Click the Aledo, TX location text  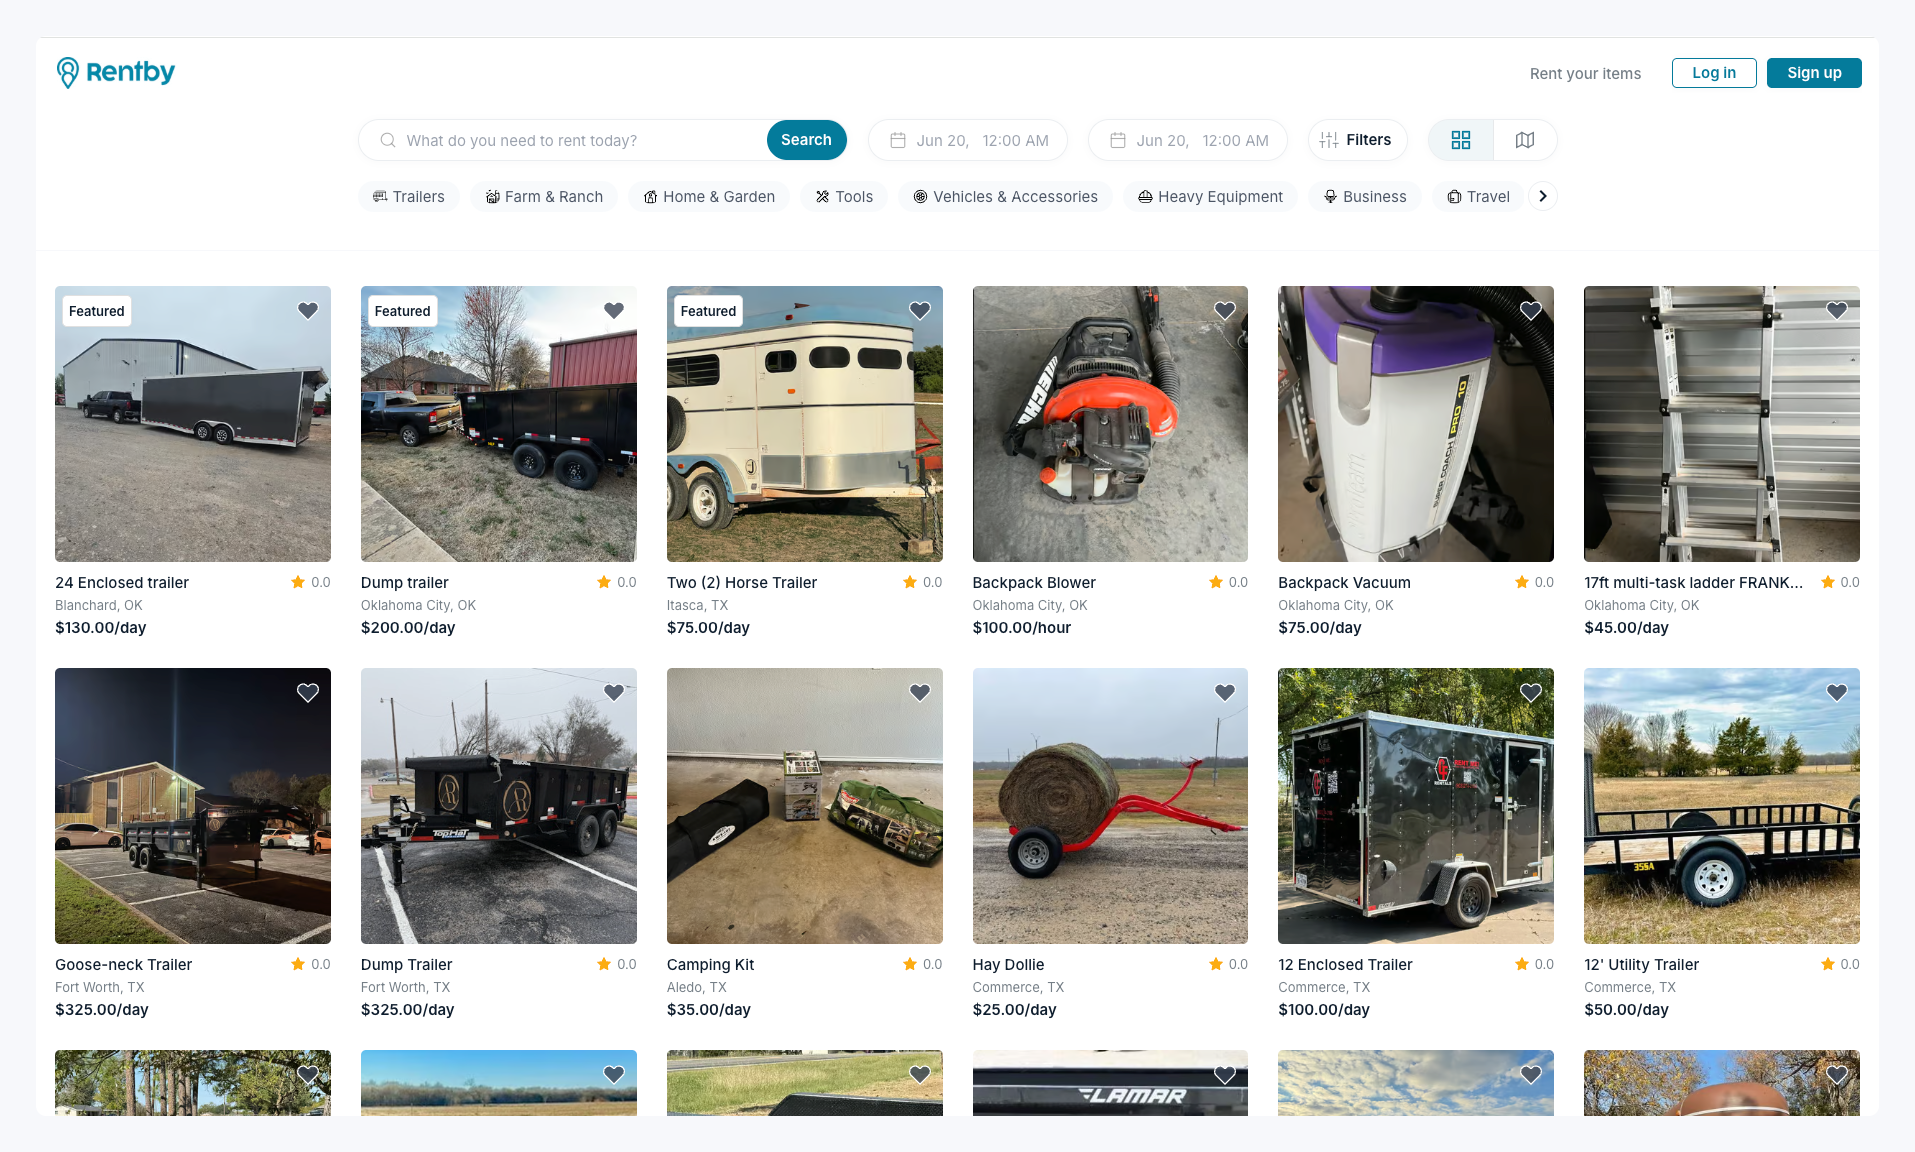pyautogui.click(x=697, y=988)
